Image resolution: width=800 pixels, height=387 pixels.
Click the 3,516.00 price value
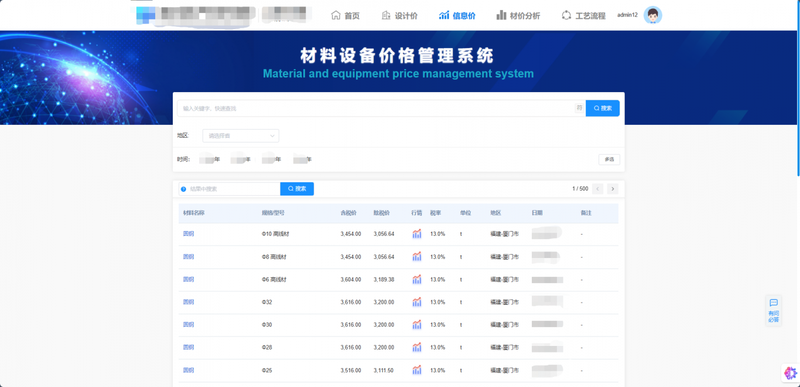point(351,370)
